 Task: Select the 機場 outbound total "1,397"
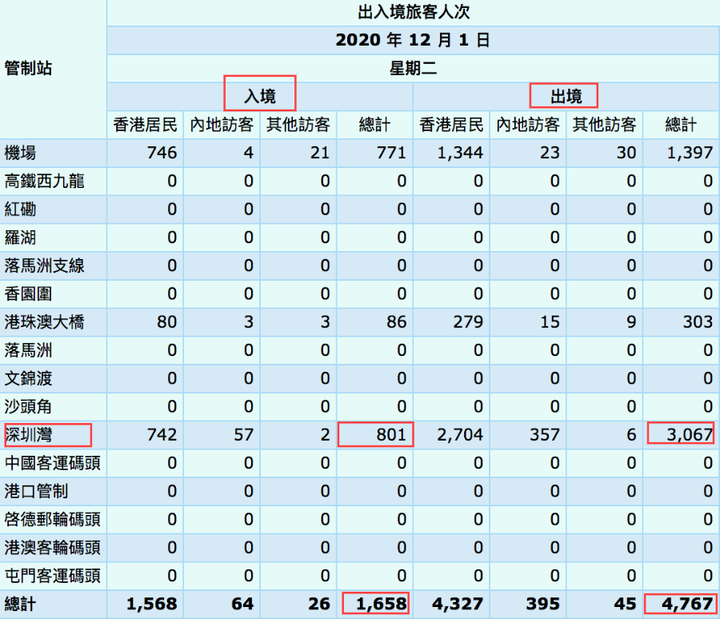click(x=690, y=153)
